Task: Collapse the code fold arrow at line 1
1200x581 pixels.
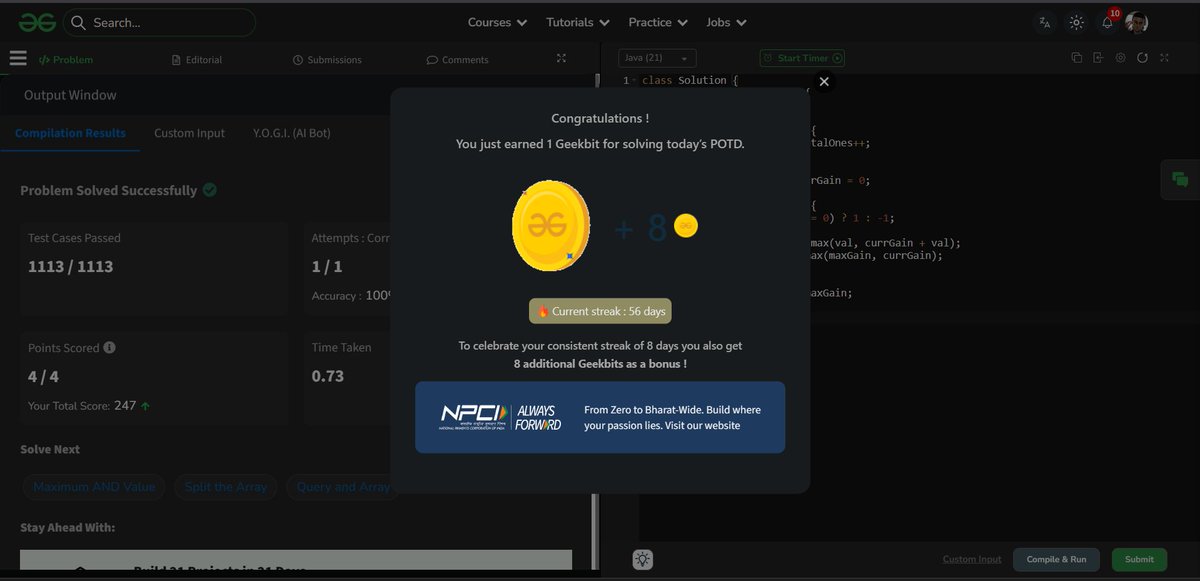Action: tap(635, 81)
